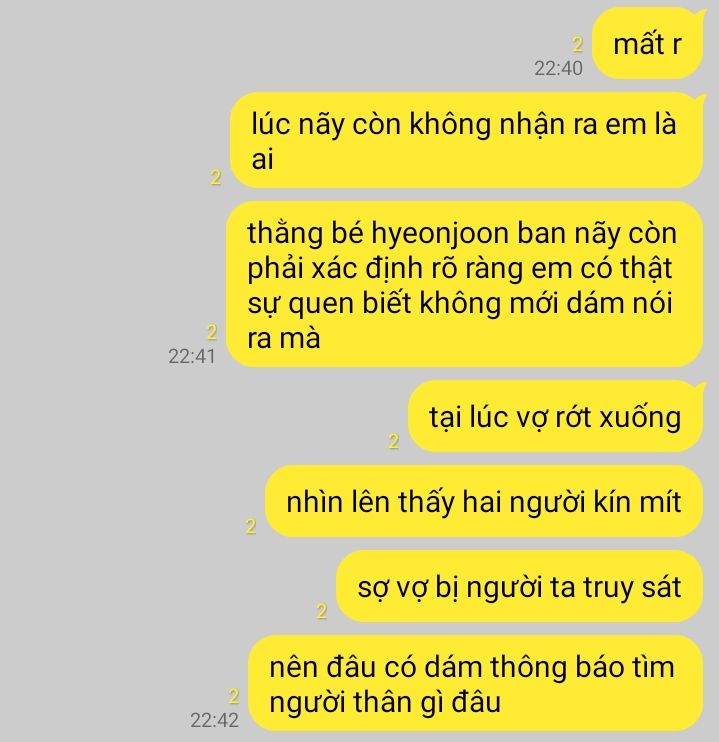Viewport: 719px width, 742px height.
Task: Click the 22:41 timestamp
Action: [192, 356]
